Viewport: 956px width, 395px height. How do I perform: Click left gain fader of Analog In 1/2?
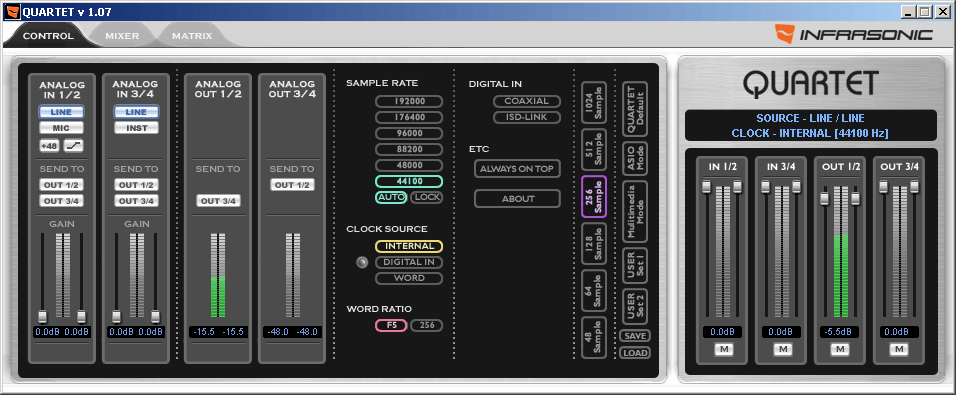tap(42, 316)
